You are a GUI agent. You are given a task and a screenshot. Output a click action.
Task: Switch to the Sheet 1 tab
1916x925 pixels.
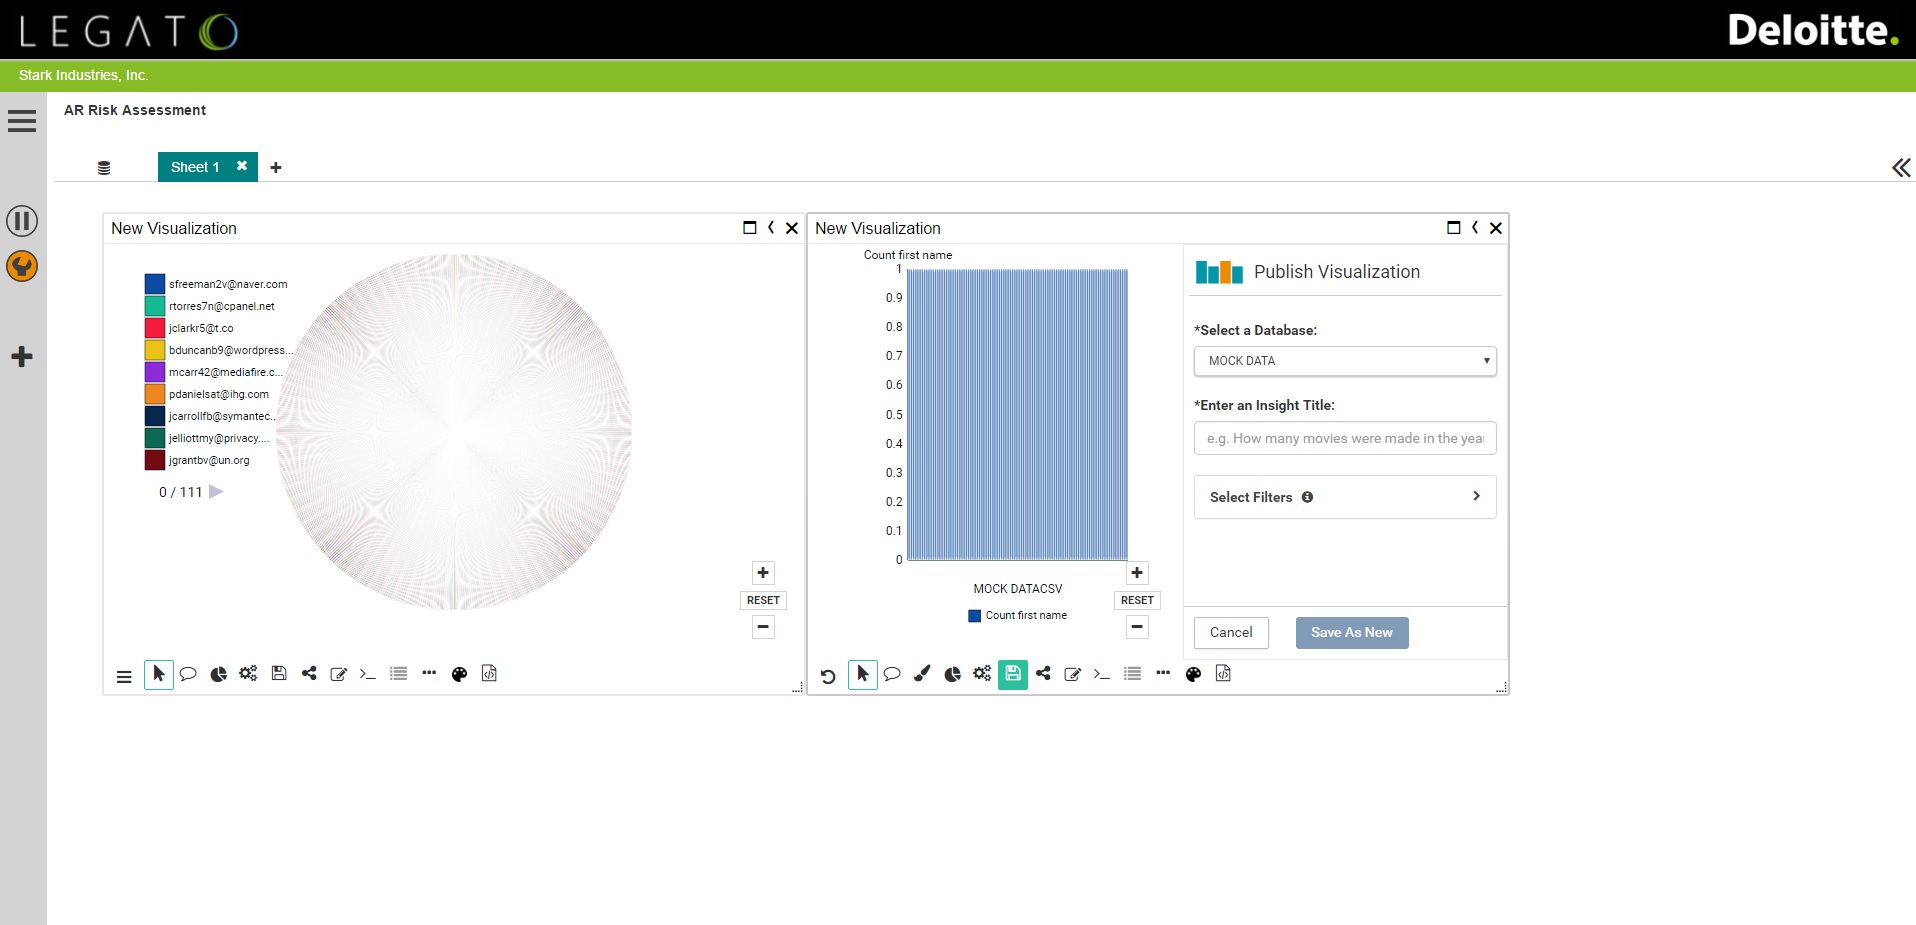pyautogui.click(x=195, y=167)
